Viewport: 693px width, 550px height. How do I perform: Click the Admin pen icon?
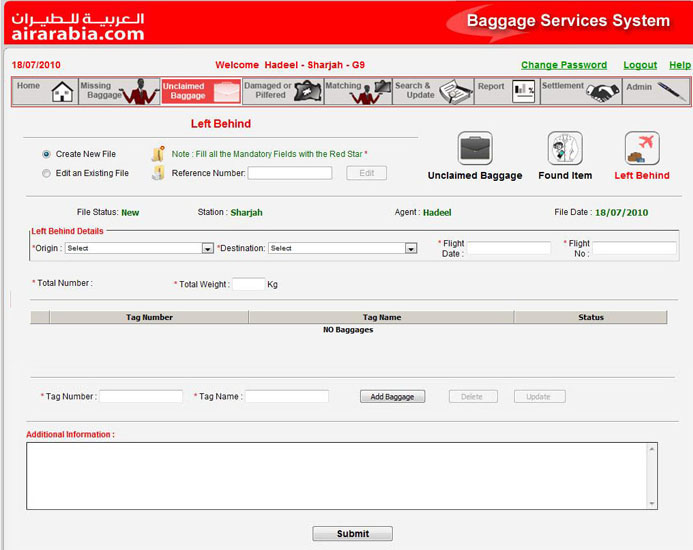(x=671, y=92)
